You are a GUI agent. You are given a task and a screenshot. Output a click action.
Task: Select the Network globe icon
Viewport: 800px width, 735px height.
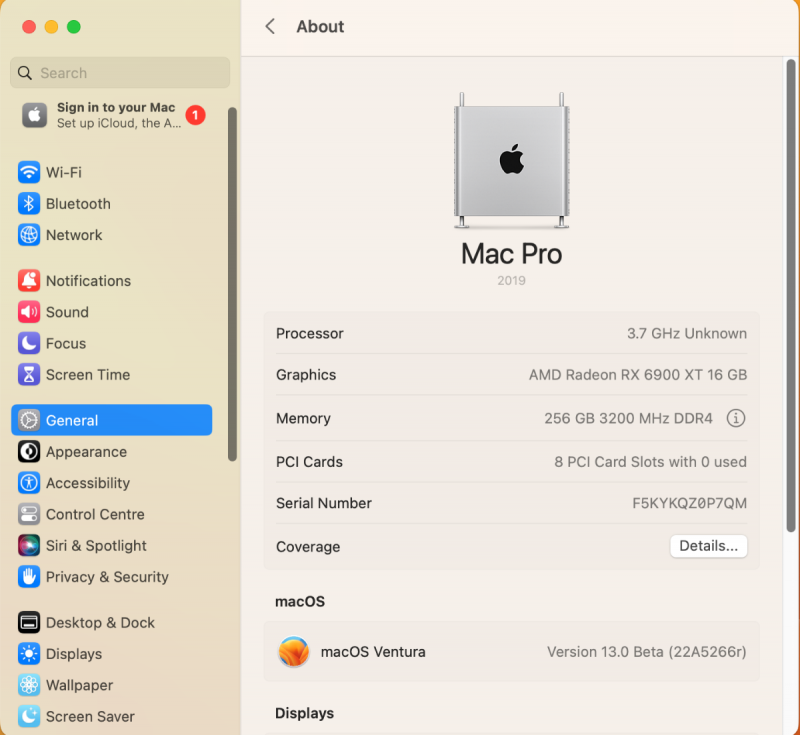tap(29, 235)
